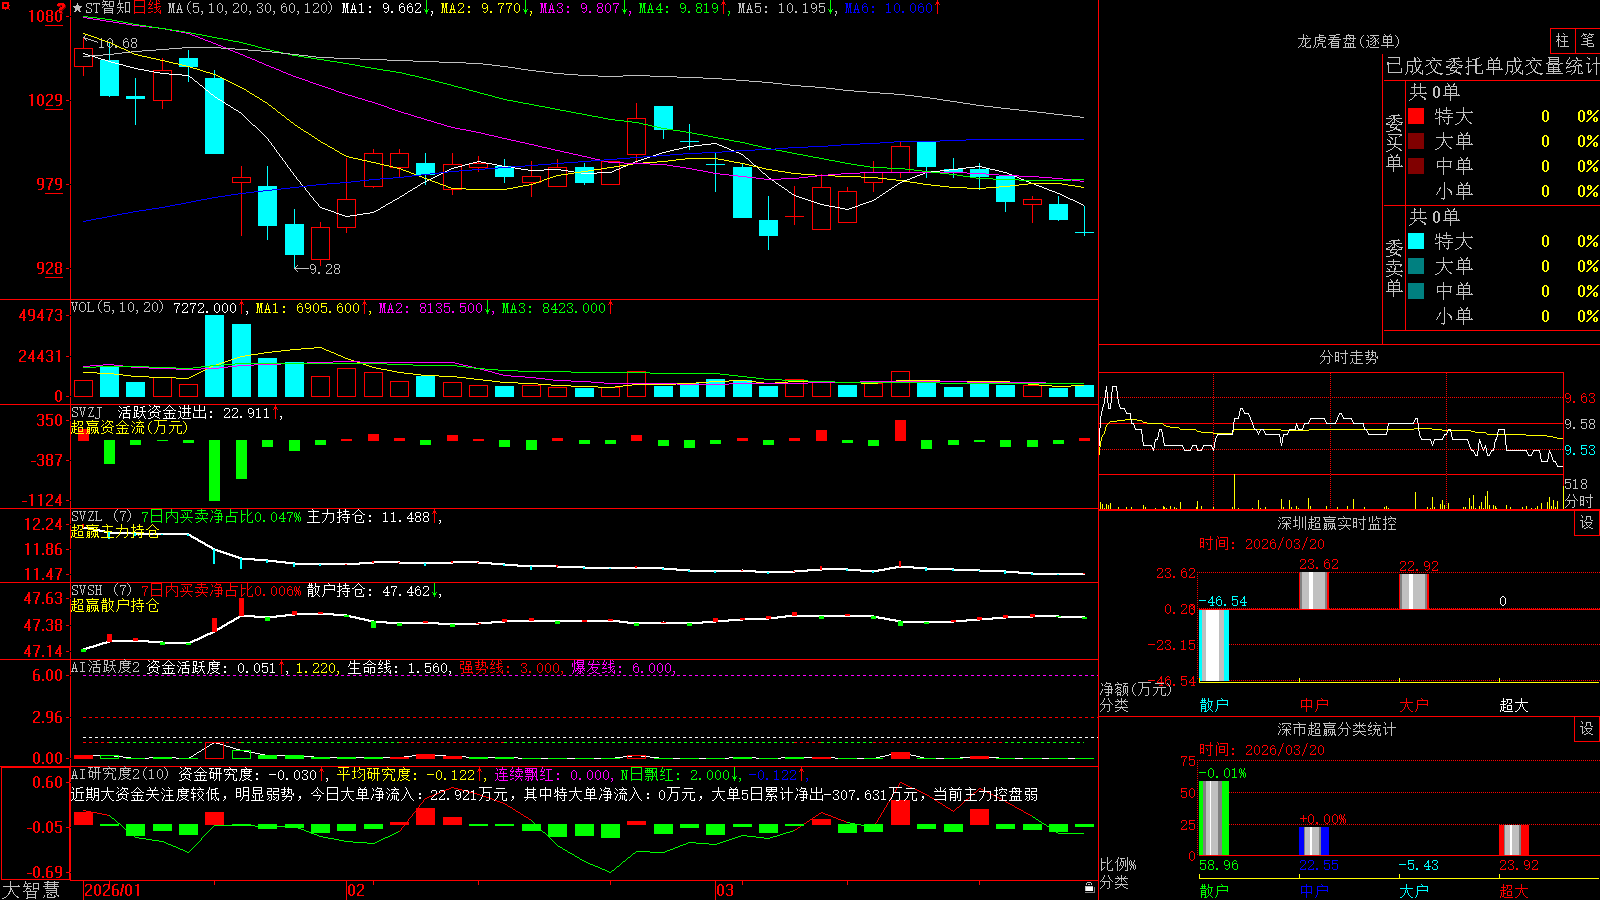The height and width of the screenshot is (900, 1600).
Task: Click the teal 中单 swatch under 委卖单
Action: point(1416,290)
